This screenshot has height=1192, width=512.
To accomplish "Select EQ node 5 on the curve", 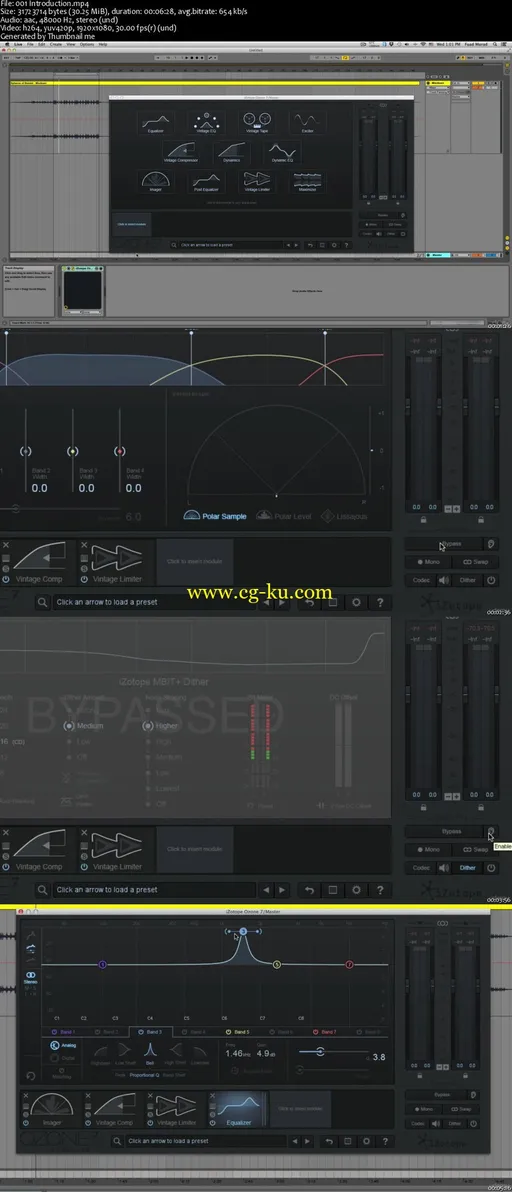I will point(277,965).
